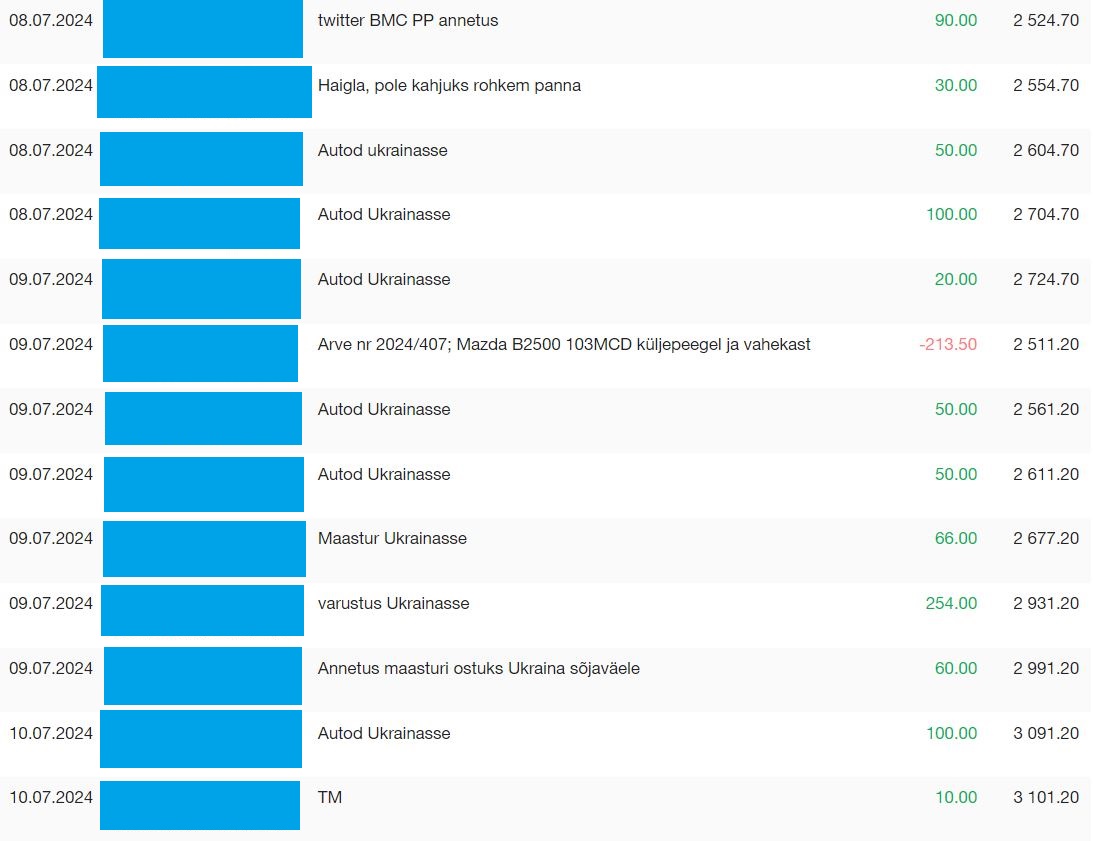Click the balance 3 101.20
This screenshot has width=1093, height=841.
(x=1046, y=797)
